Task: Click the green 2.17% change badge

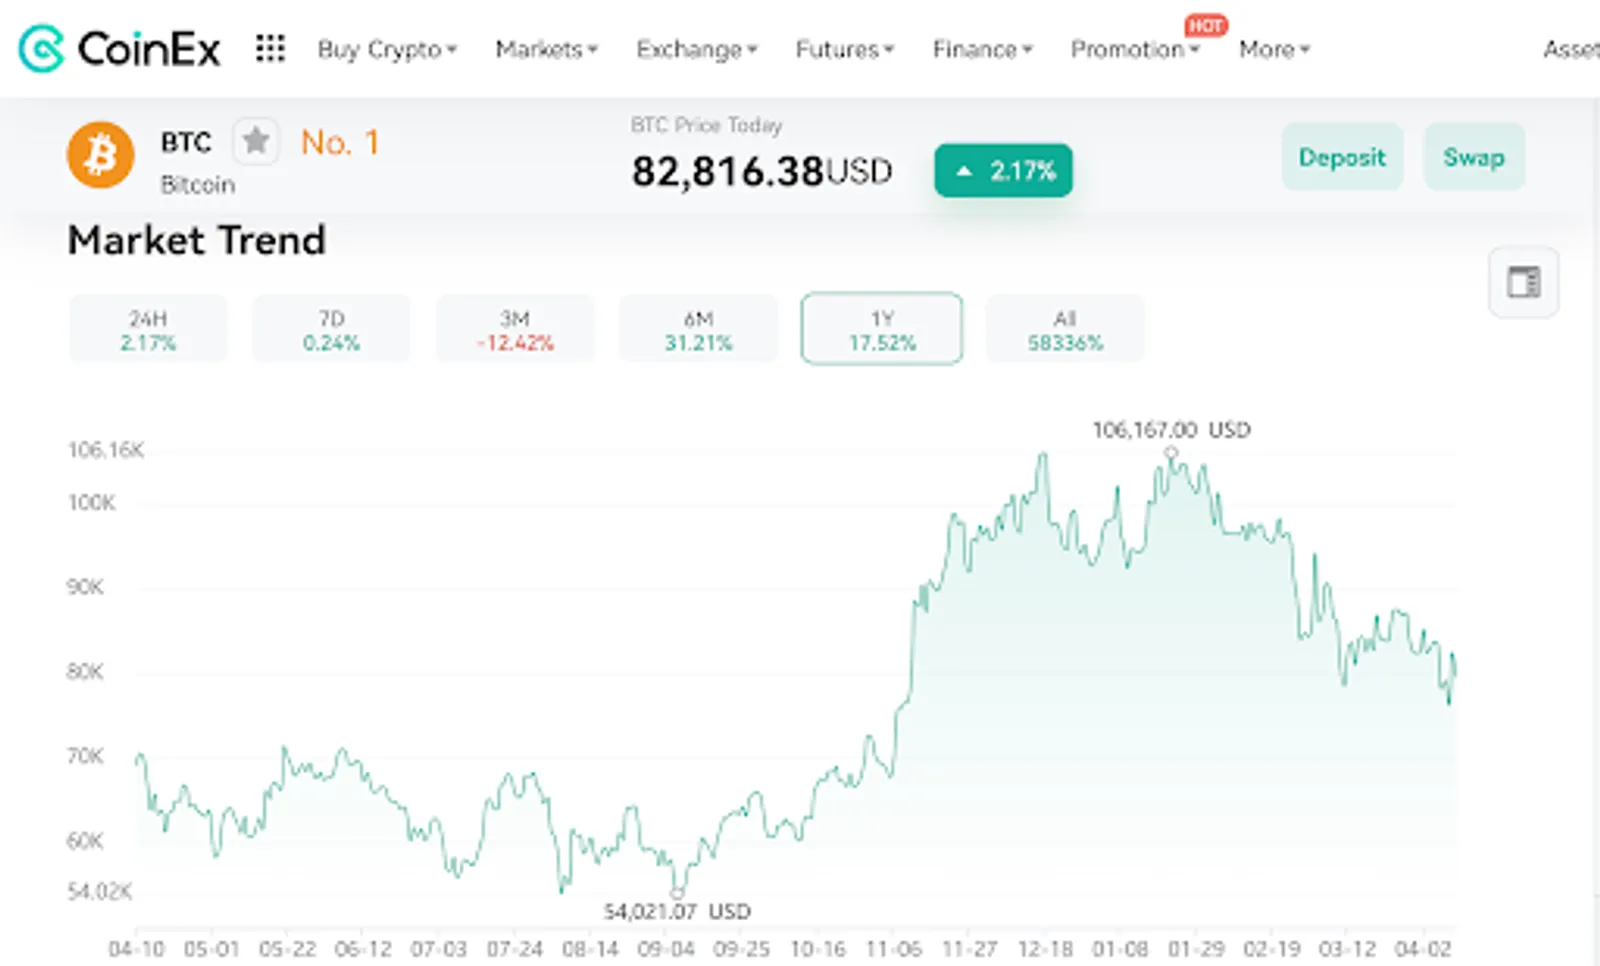Action: 1003,171
